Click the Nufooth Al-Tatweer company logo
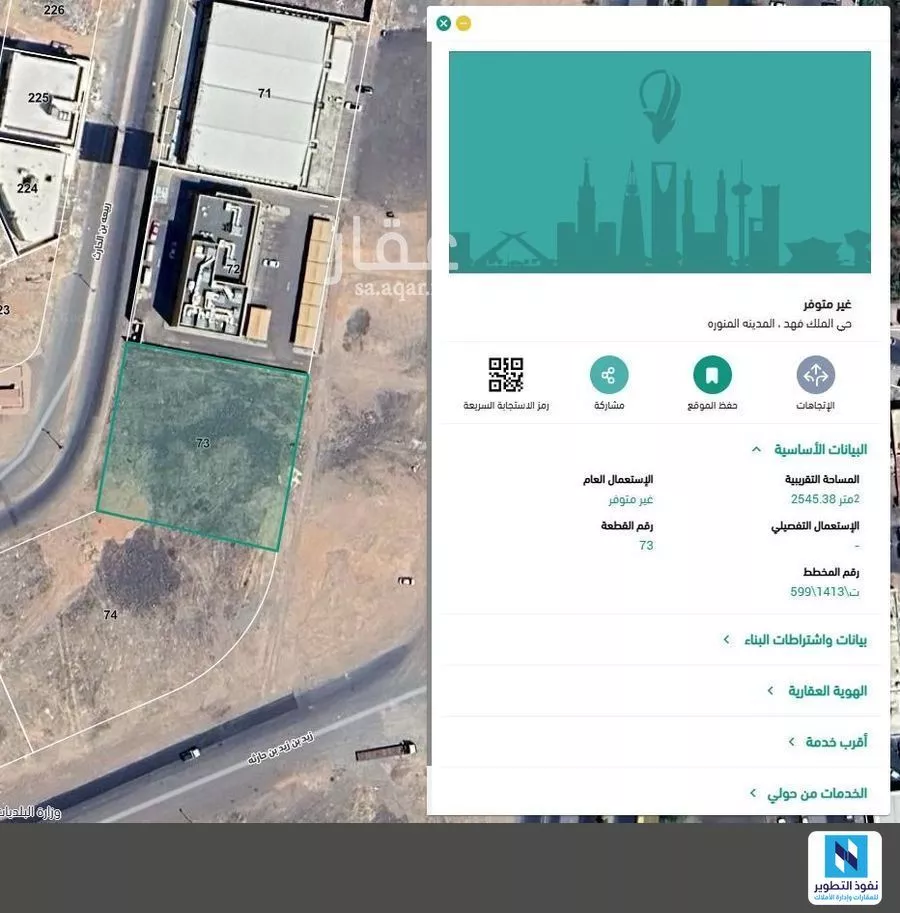Screen dimensions: 900x913 pos(844,868)
